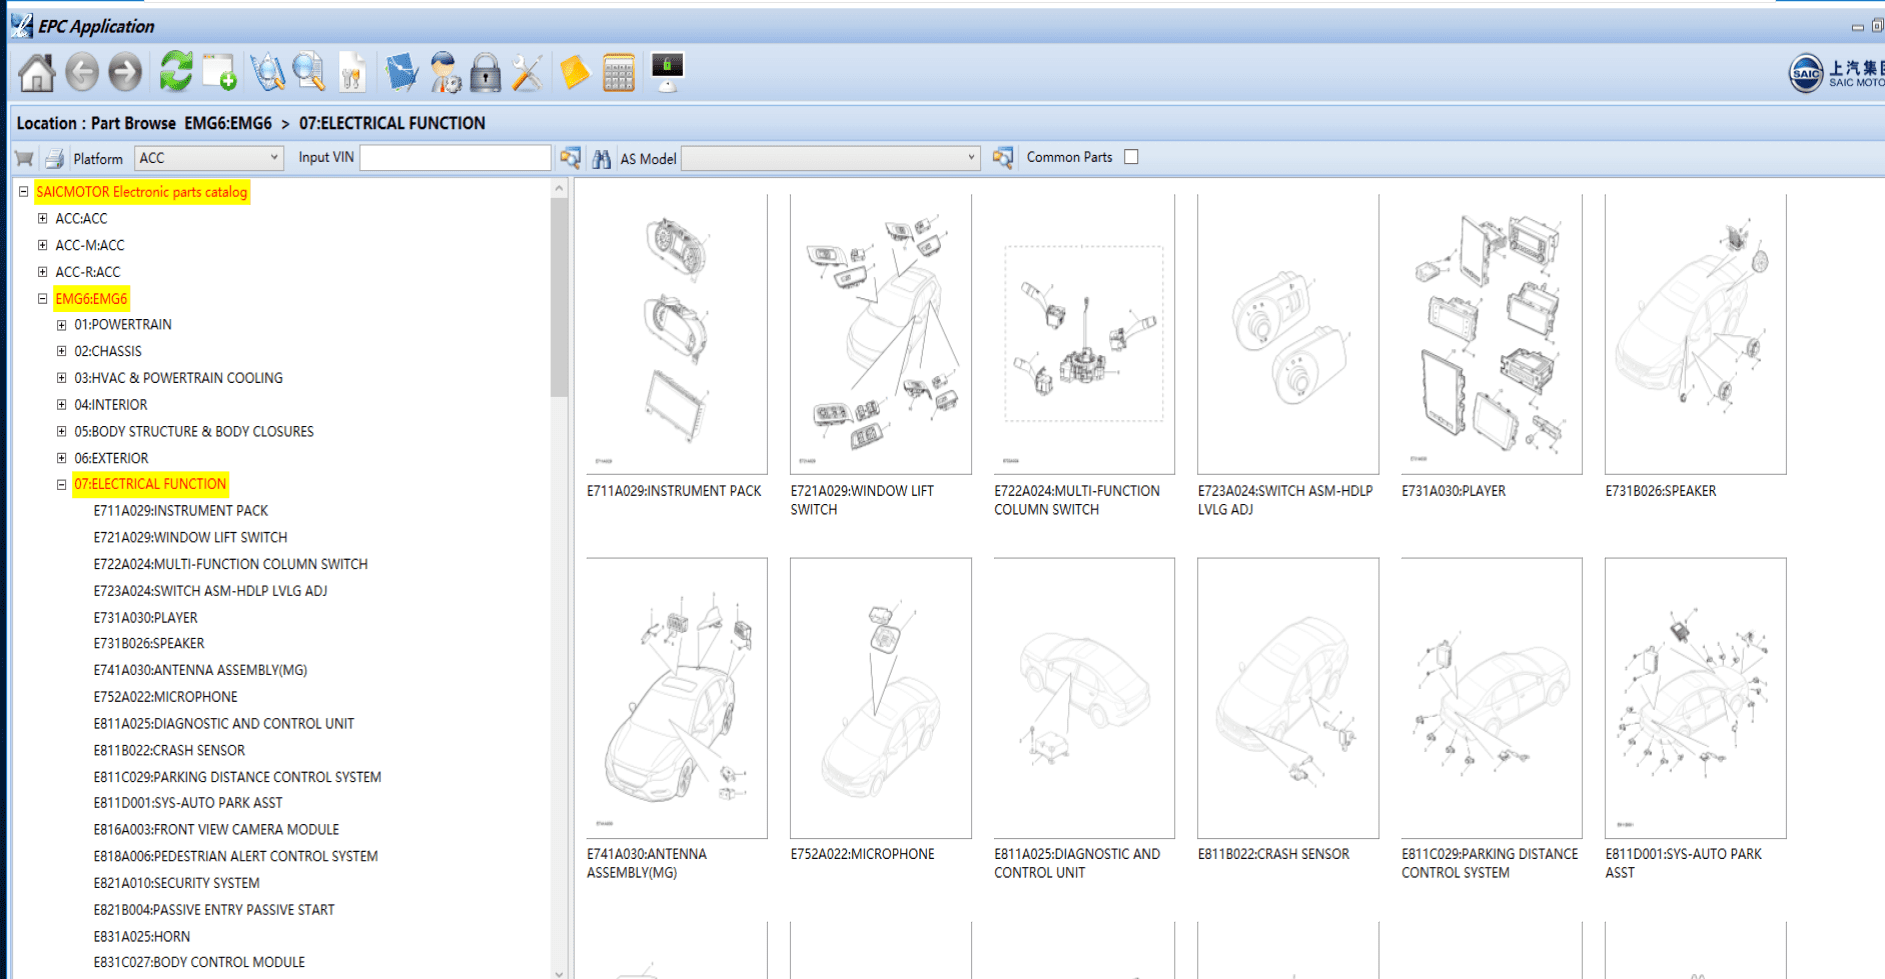Click the printer icon
The width and height of the screenshot is (1885, 979).
coord(54,158)
